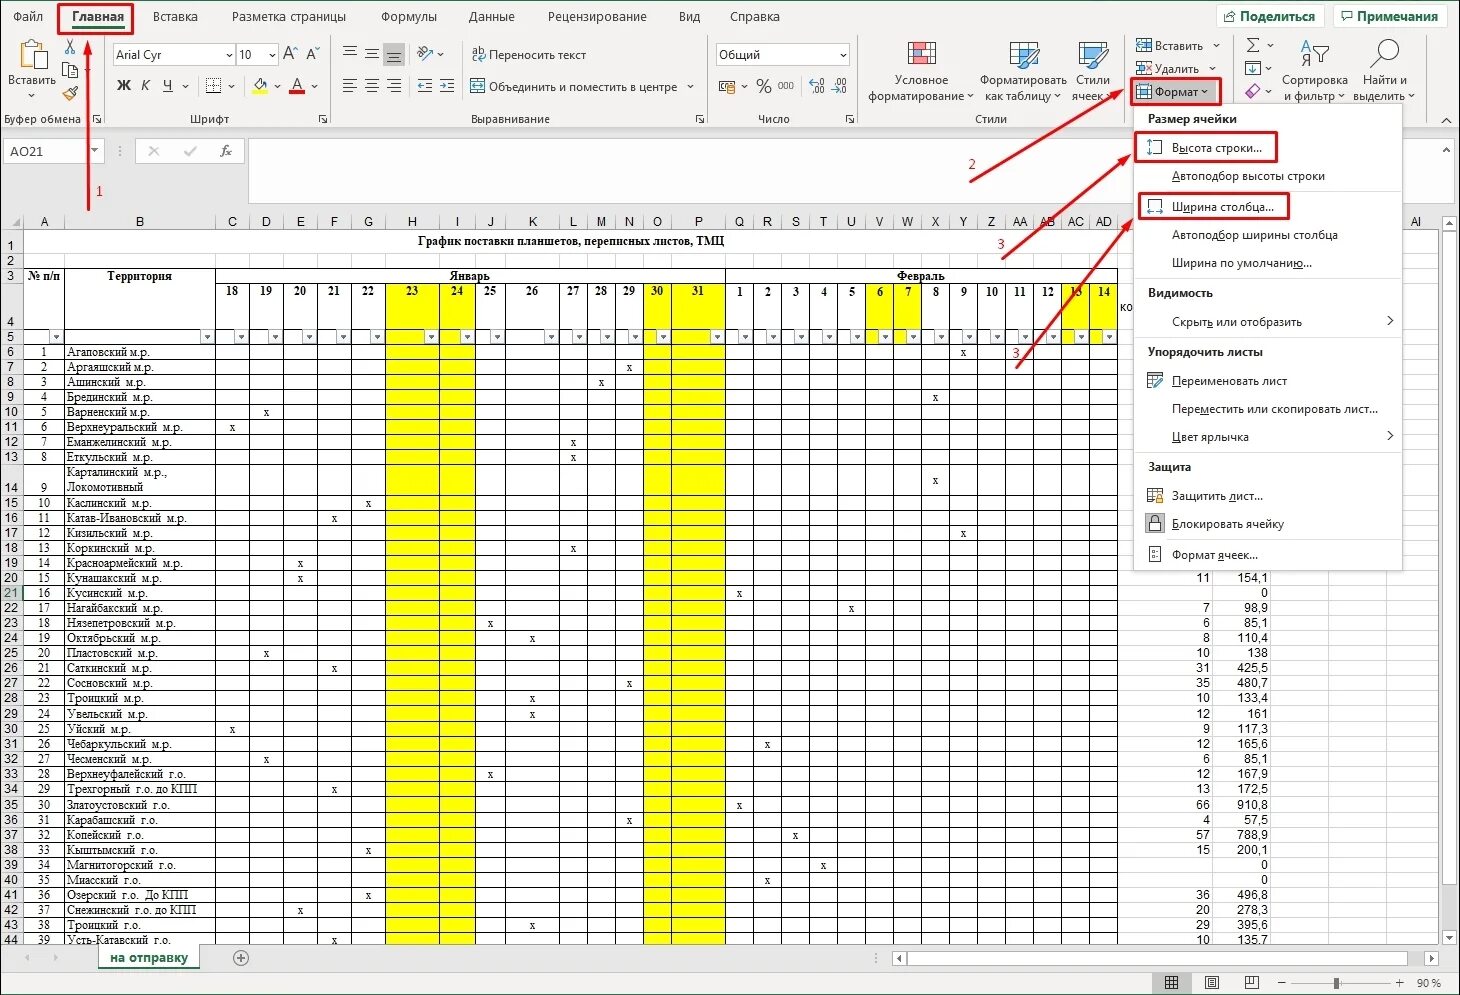Click the increase decimal icon
This screenshot has height=995, width=1460.
817,87
